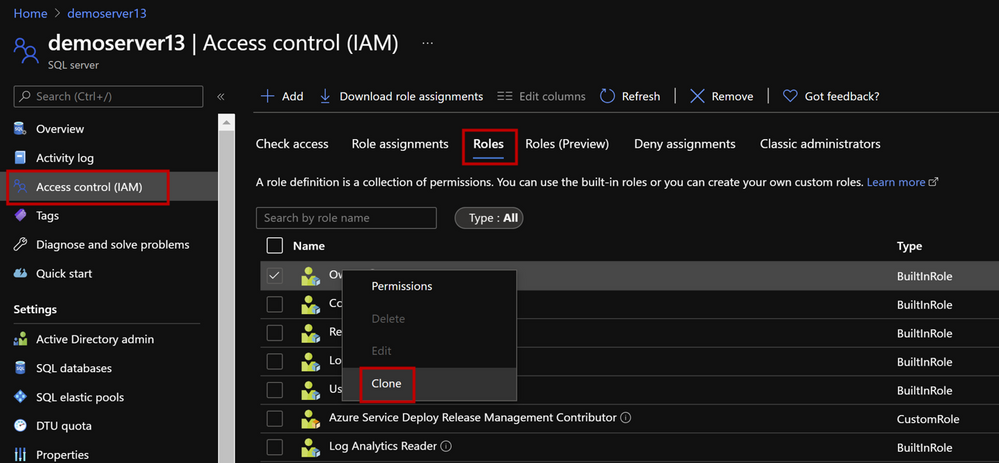
Task: Click the SQL databases icon
Action: pos(20,368)
